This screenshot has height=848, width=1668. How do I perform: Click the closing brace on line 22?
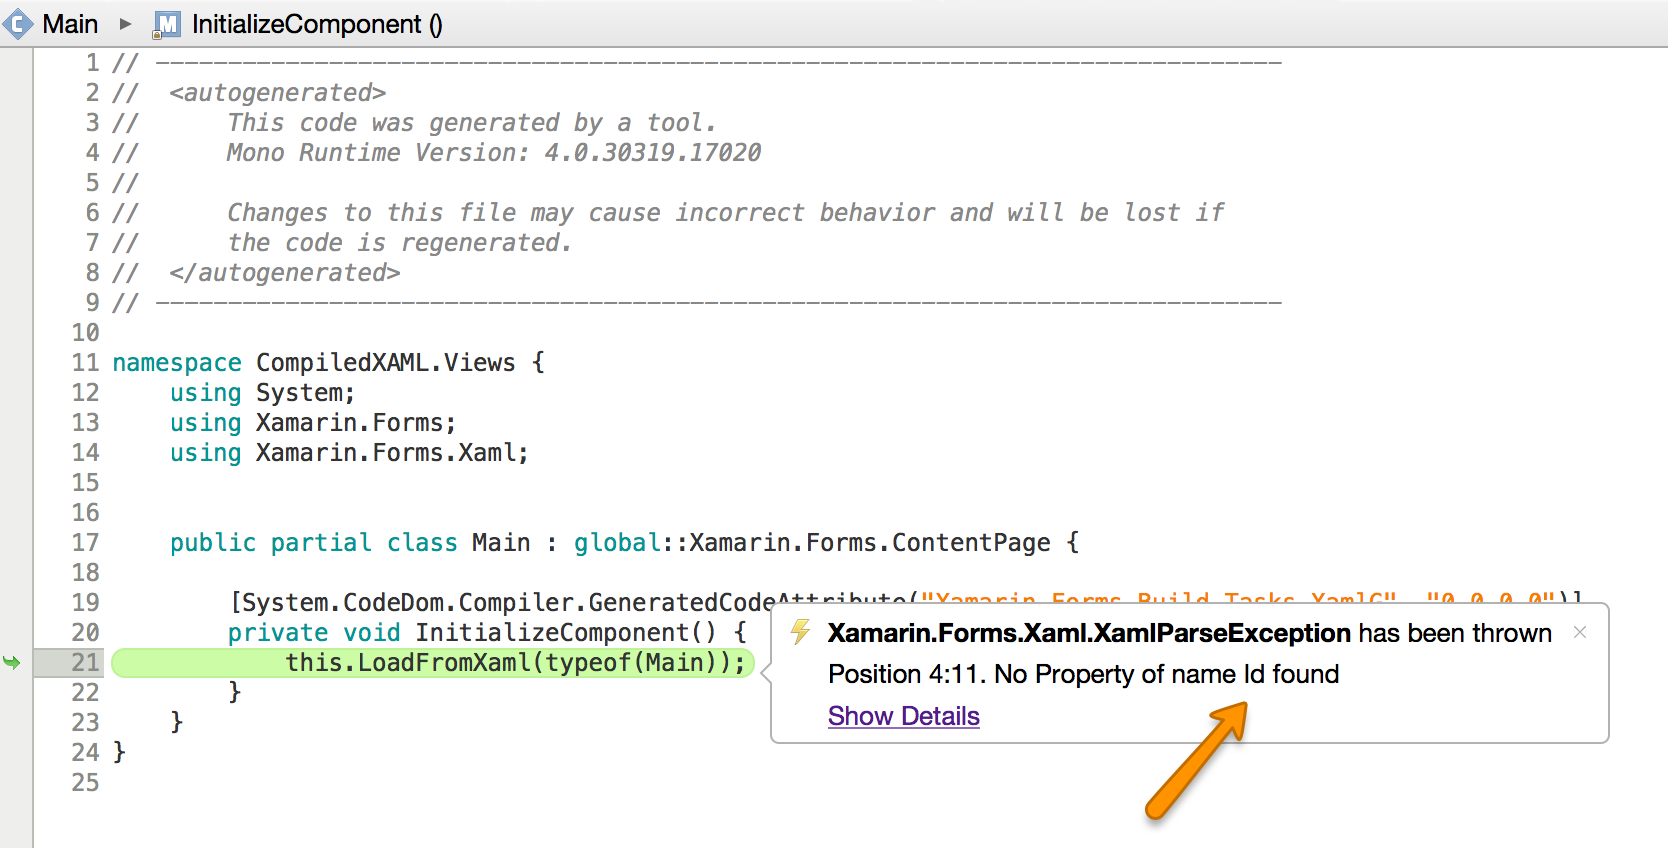click(x=235, y=692)
